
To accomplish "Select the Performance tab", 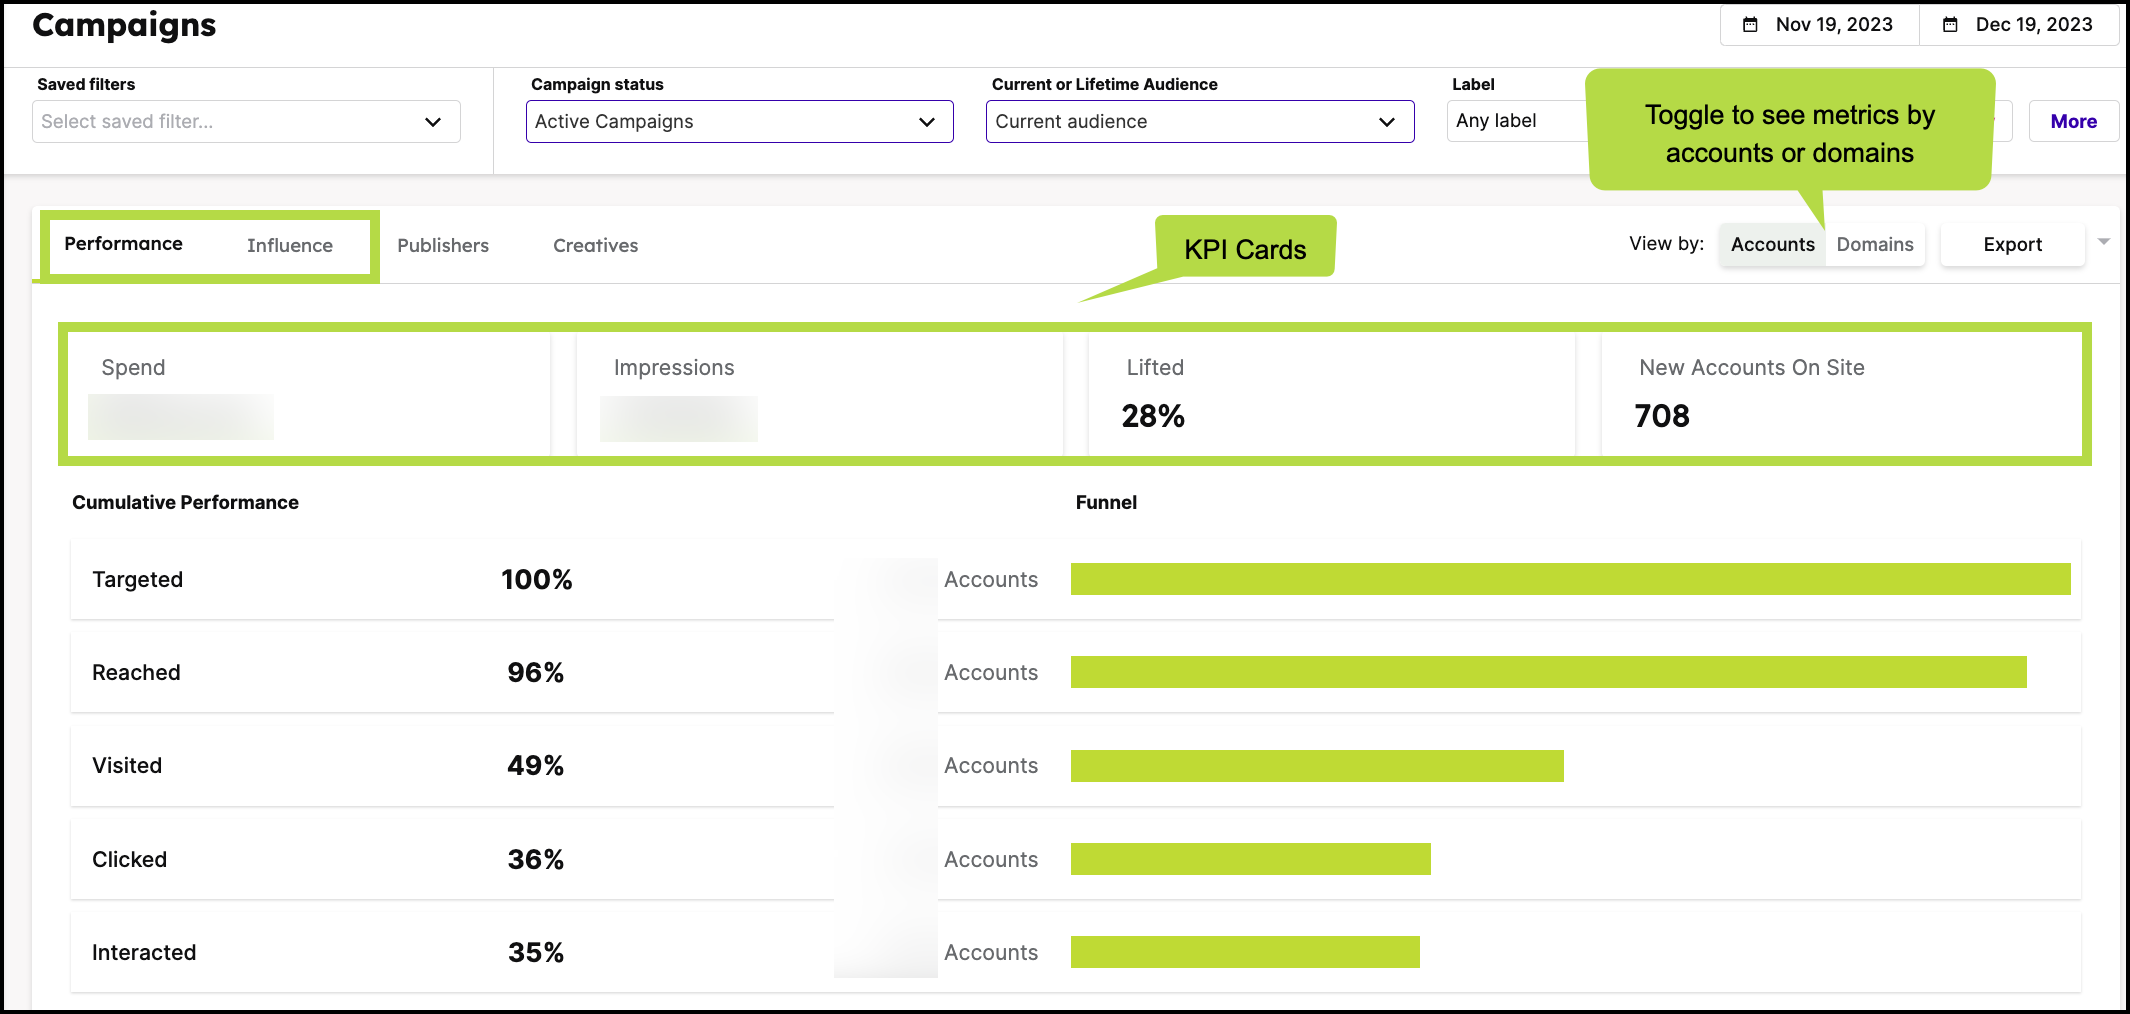I will coord(123,243).
